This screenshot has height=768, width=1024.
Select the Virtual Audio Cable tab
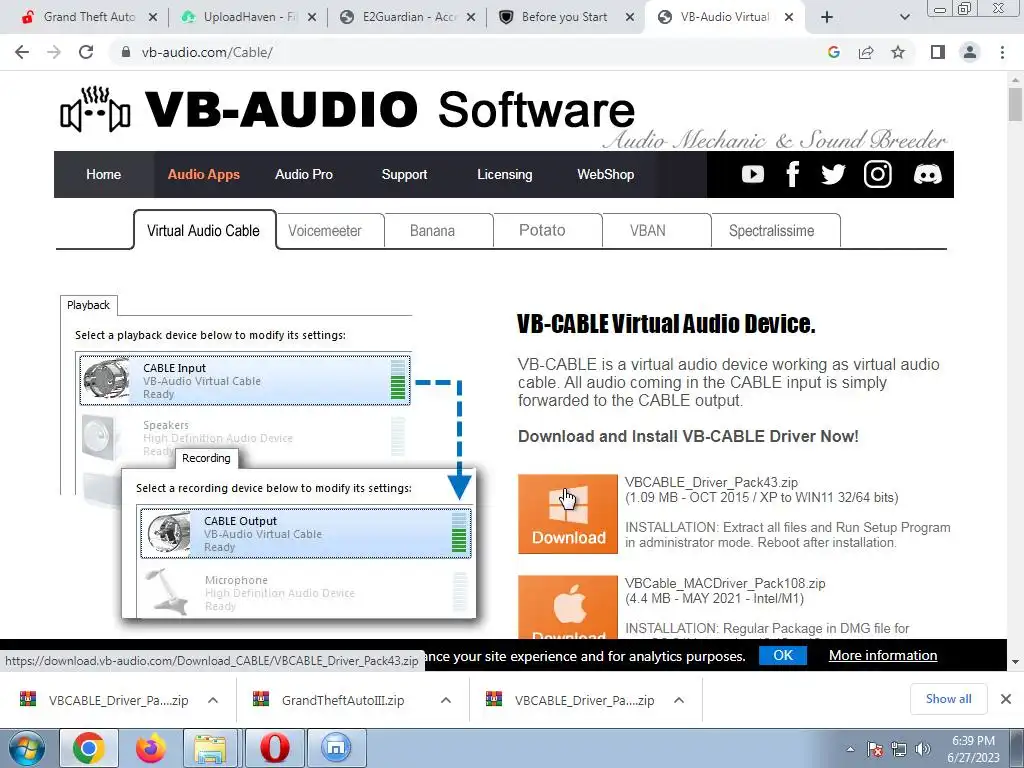click(204, 231)
